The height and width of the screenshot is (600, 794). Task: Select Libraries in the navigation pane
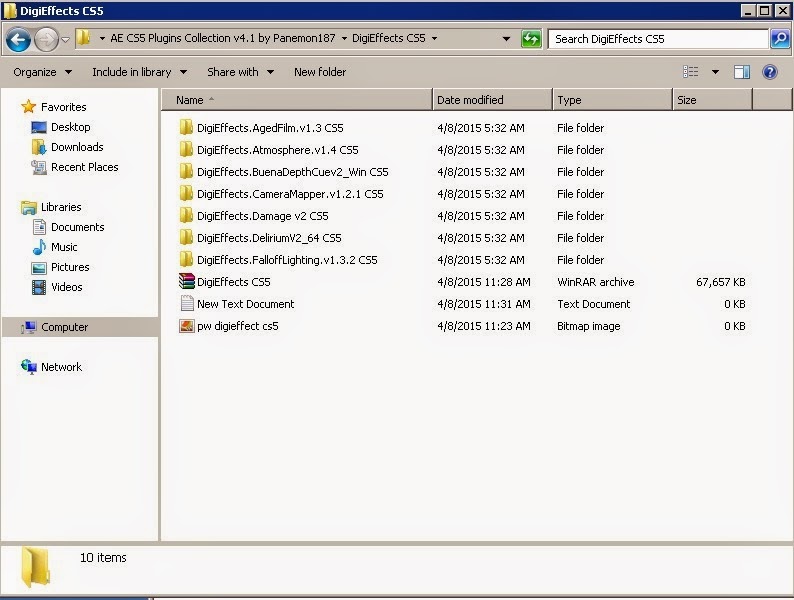[x=61, y=207]
